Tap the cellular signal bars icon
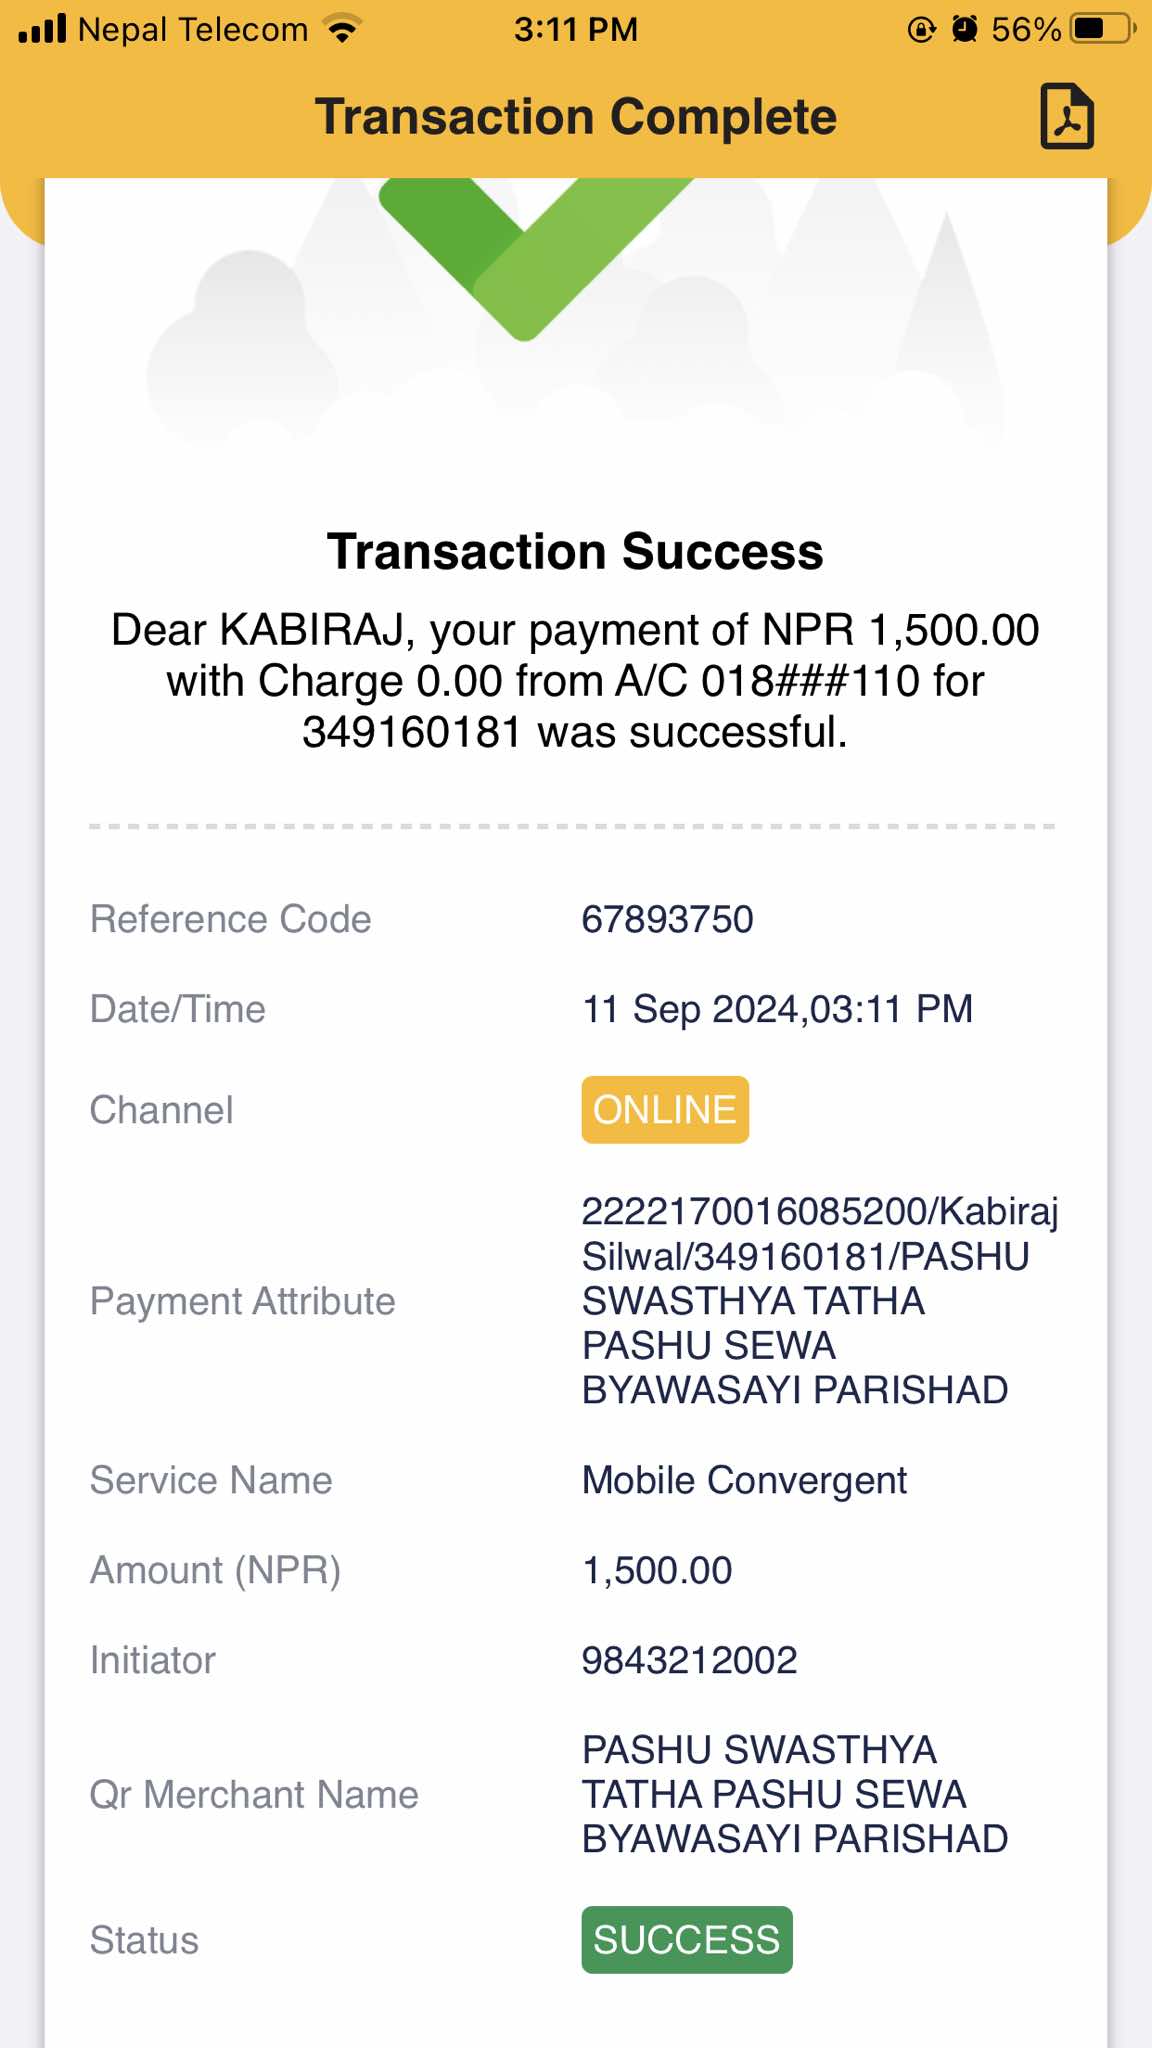Screen dimensions: 1152x2048 [x=42, y=29]
